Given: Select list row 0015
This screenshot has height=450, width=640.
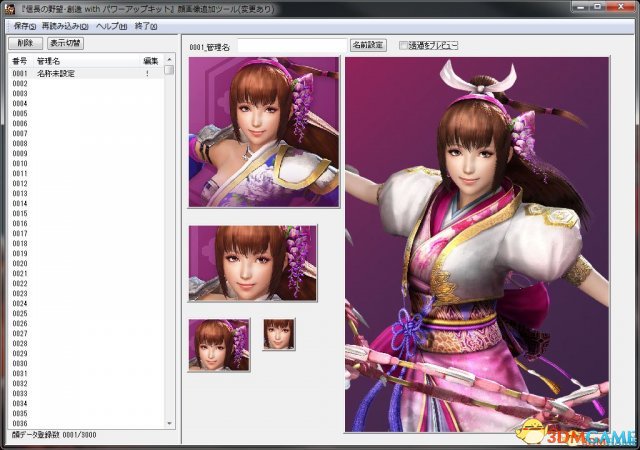Looking at the screenshot, I should click(x=86, y=214).
